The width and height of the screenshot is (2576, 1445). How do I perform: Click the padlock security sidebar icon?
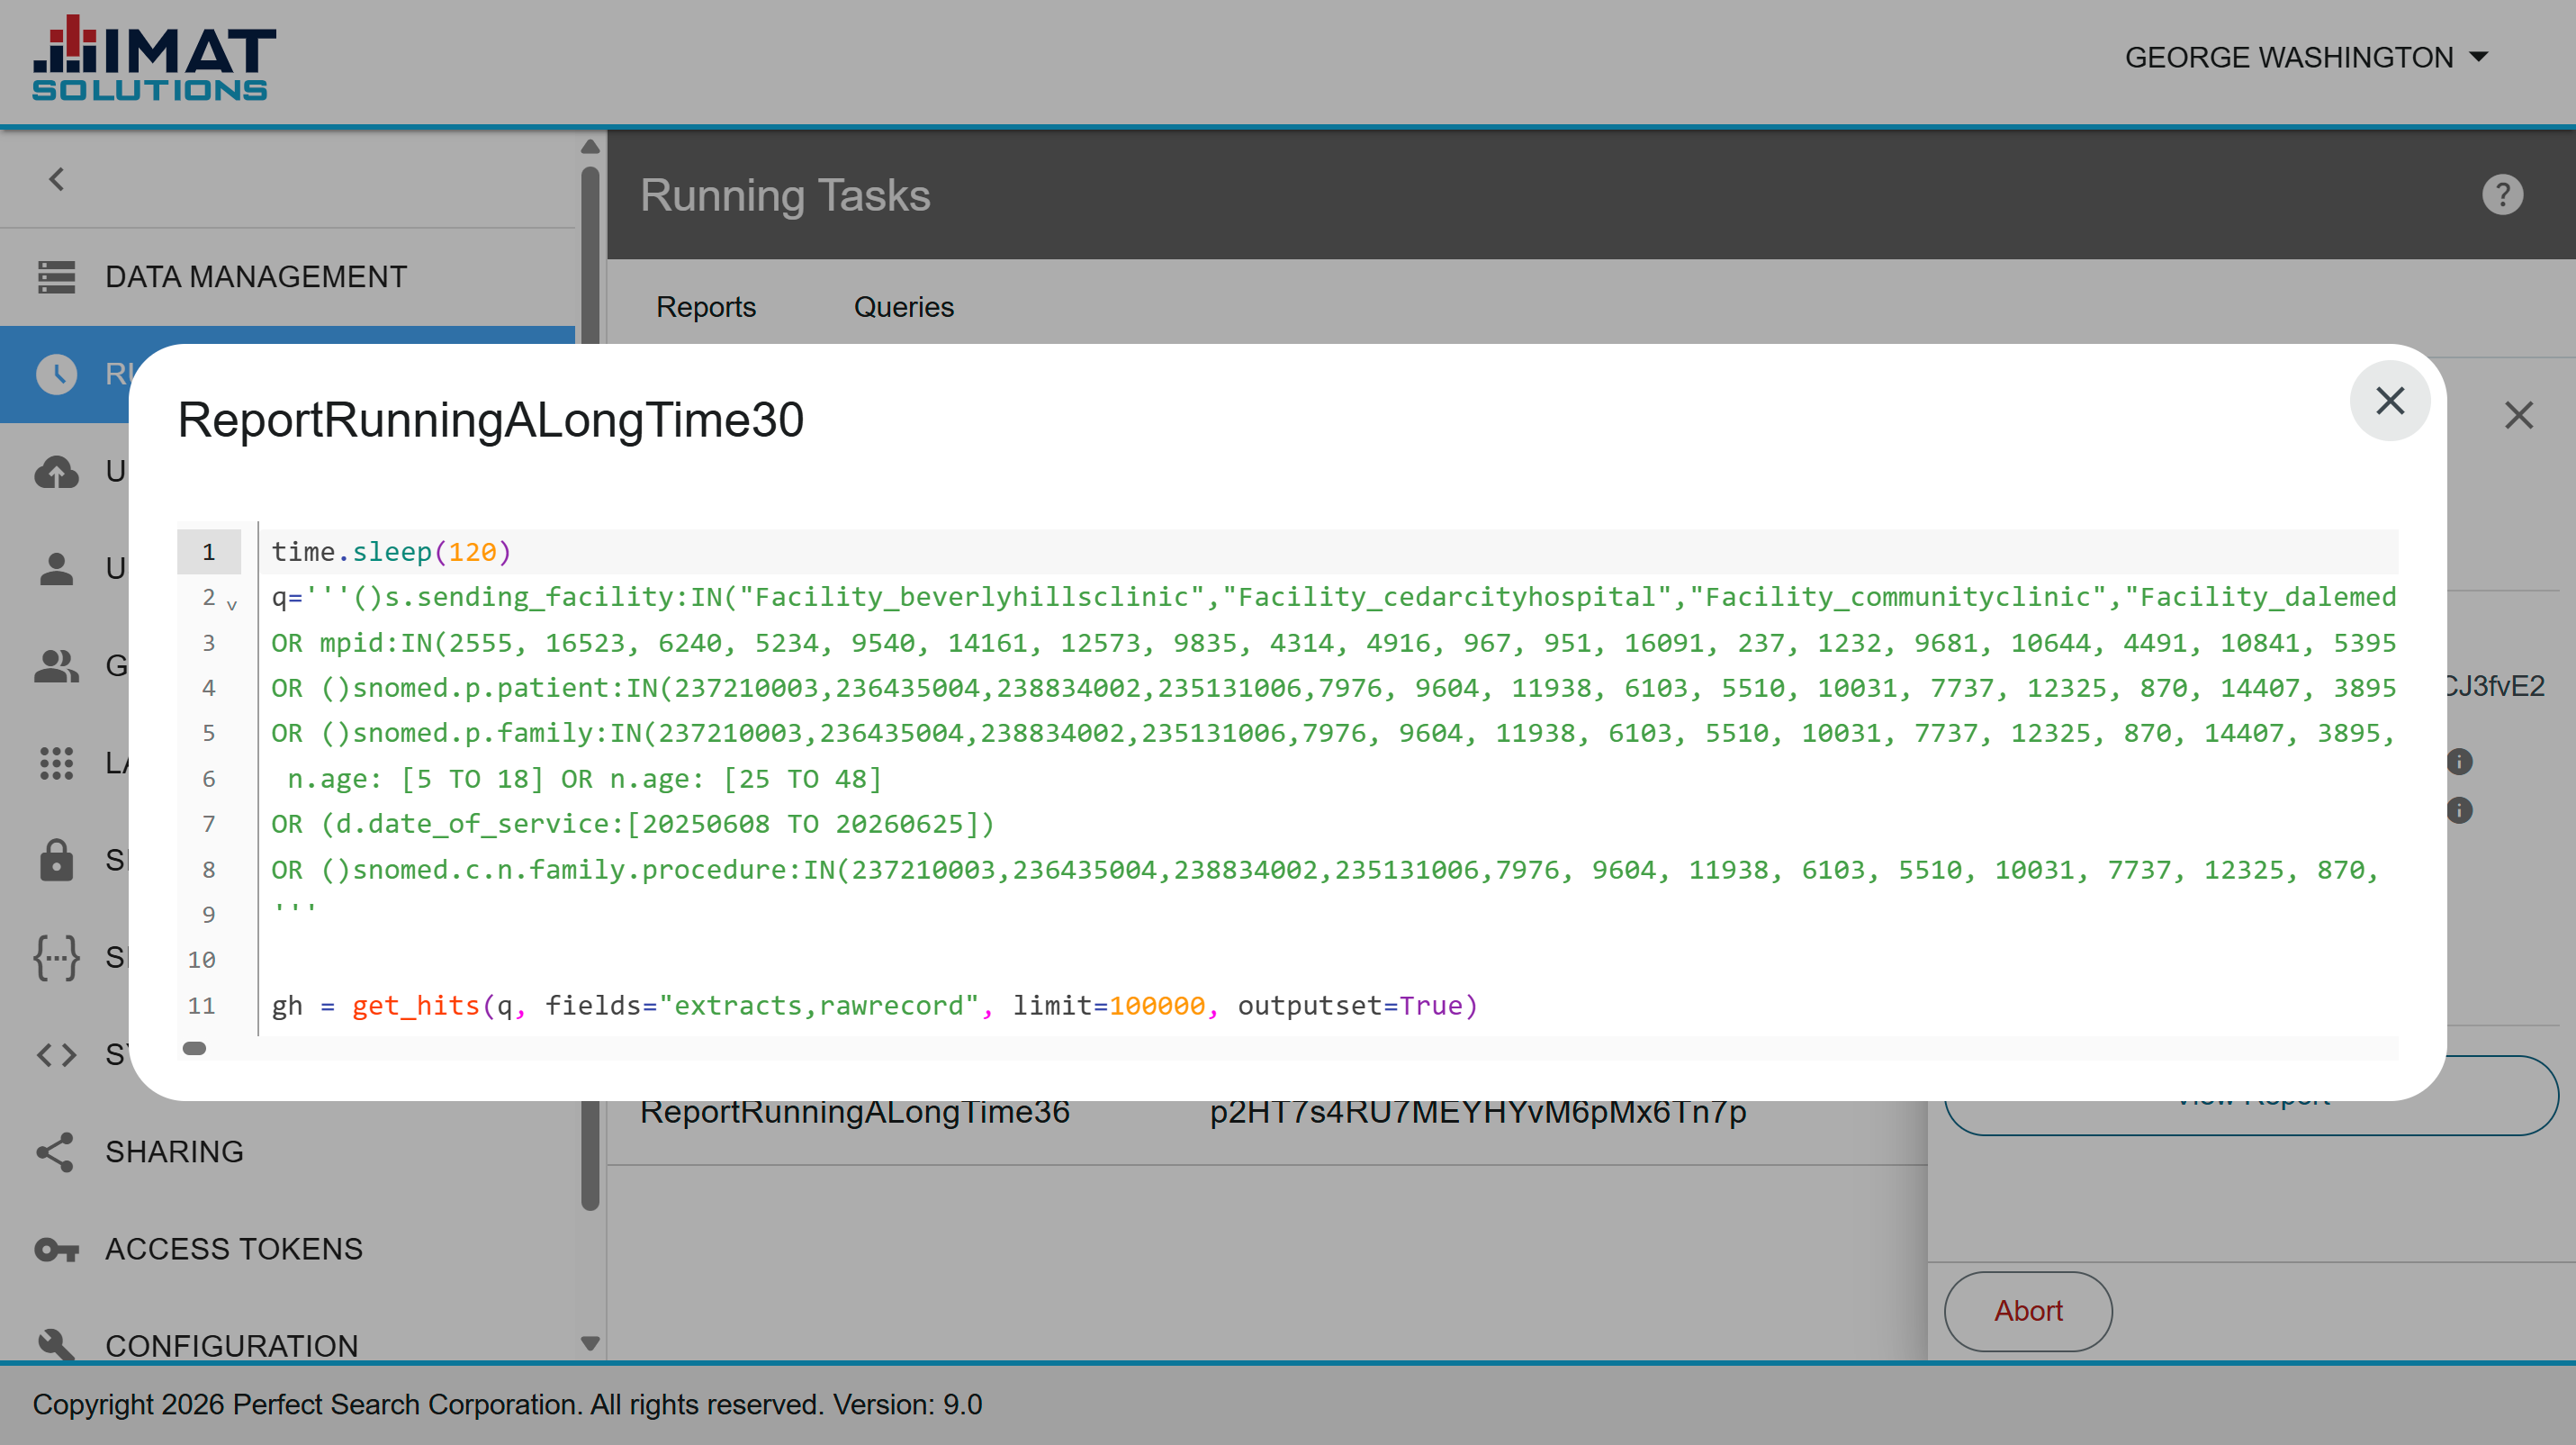click(x=56, y=860)
